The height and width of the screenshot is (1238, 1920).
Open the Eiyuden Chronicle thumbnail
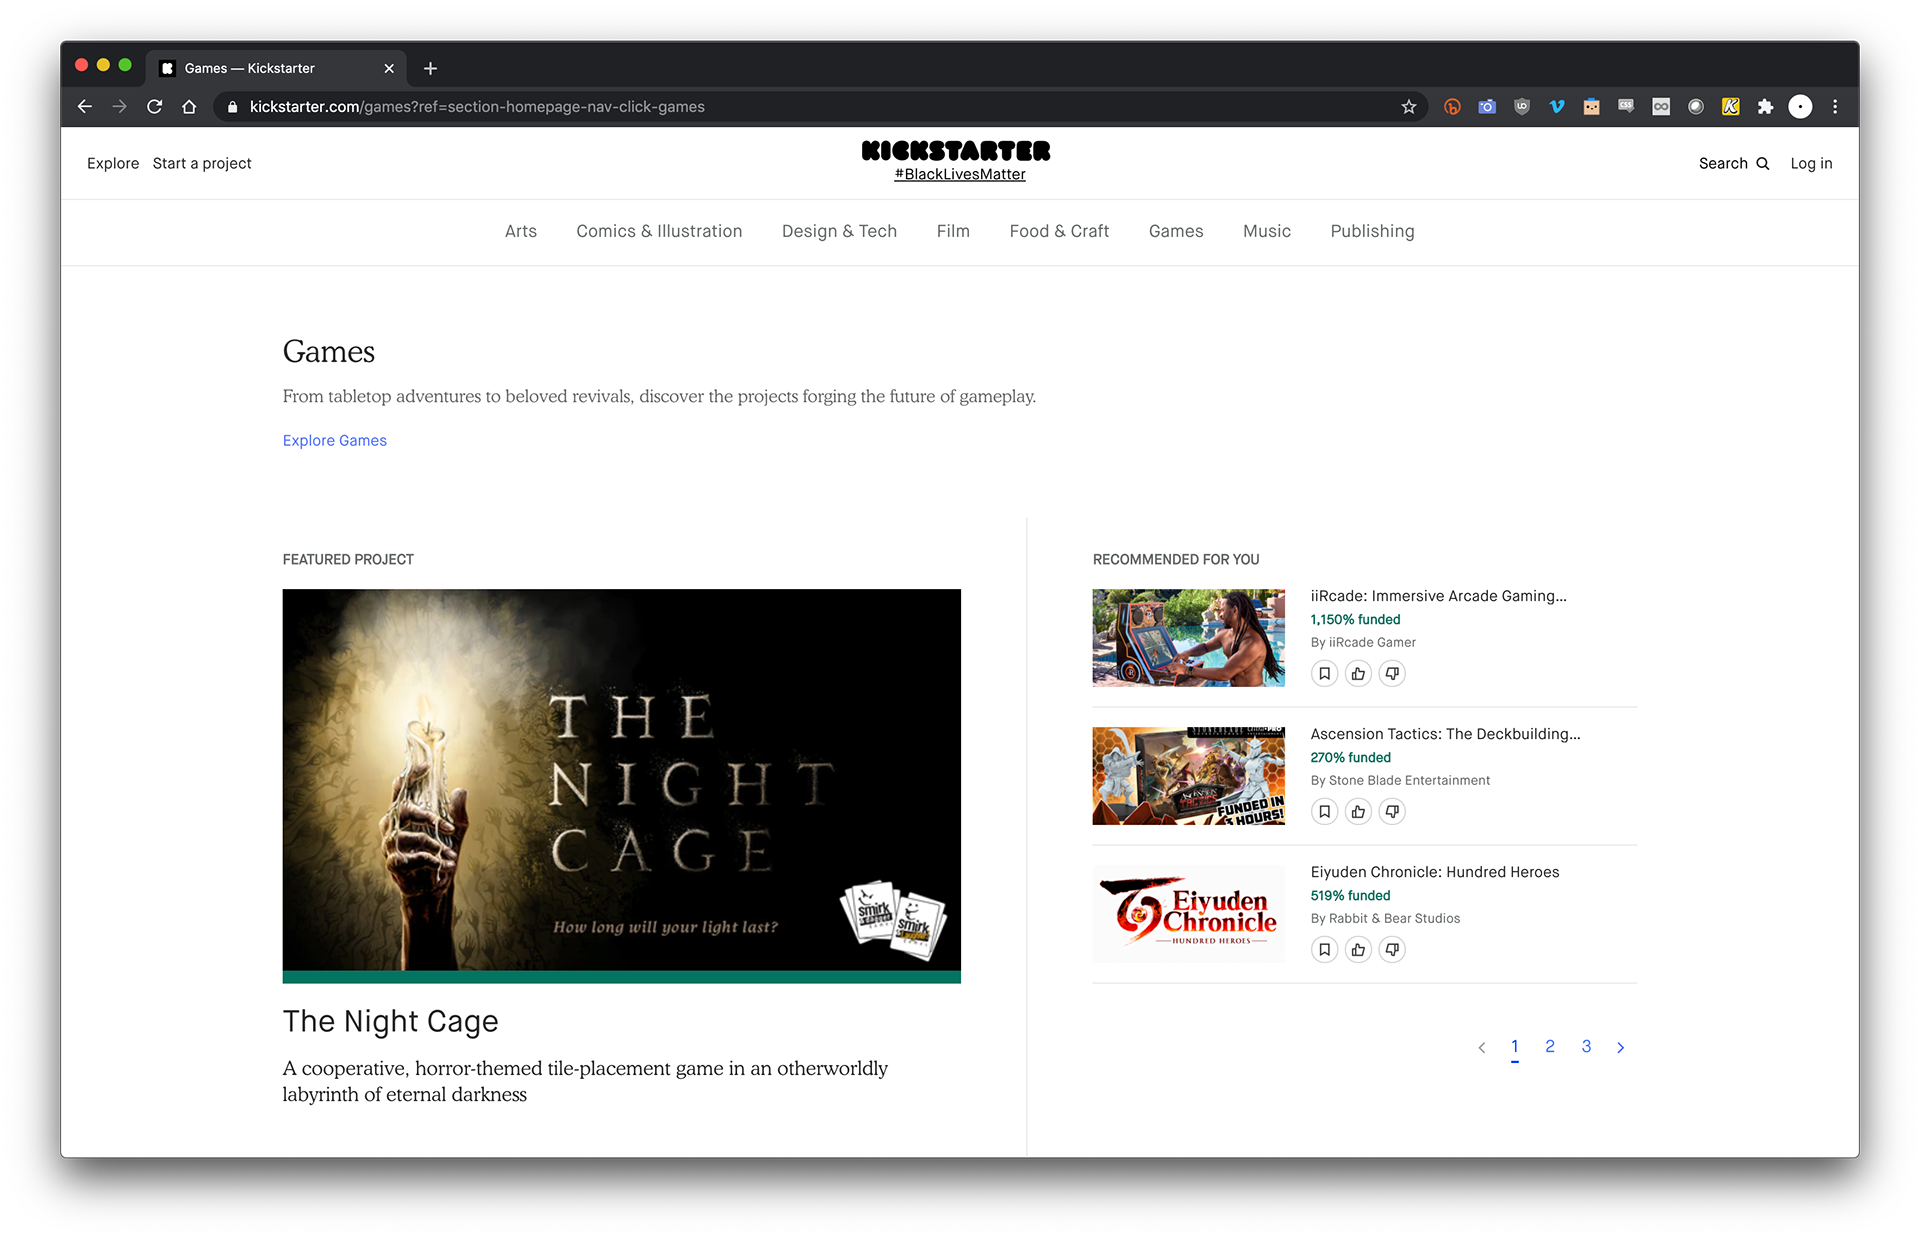1188,914
